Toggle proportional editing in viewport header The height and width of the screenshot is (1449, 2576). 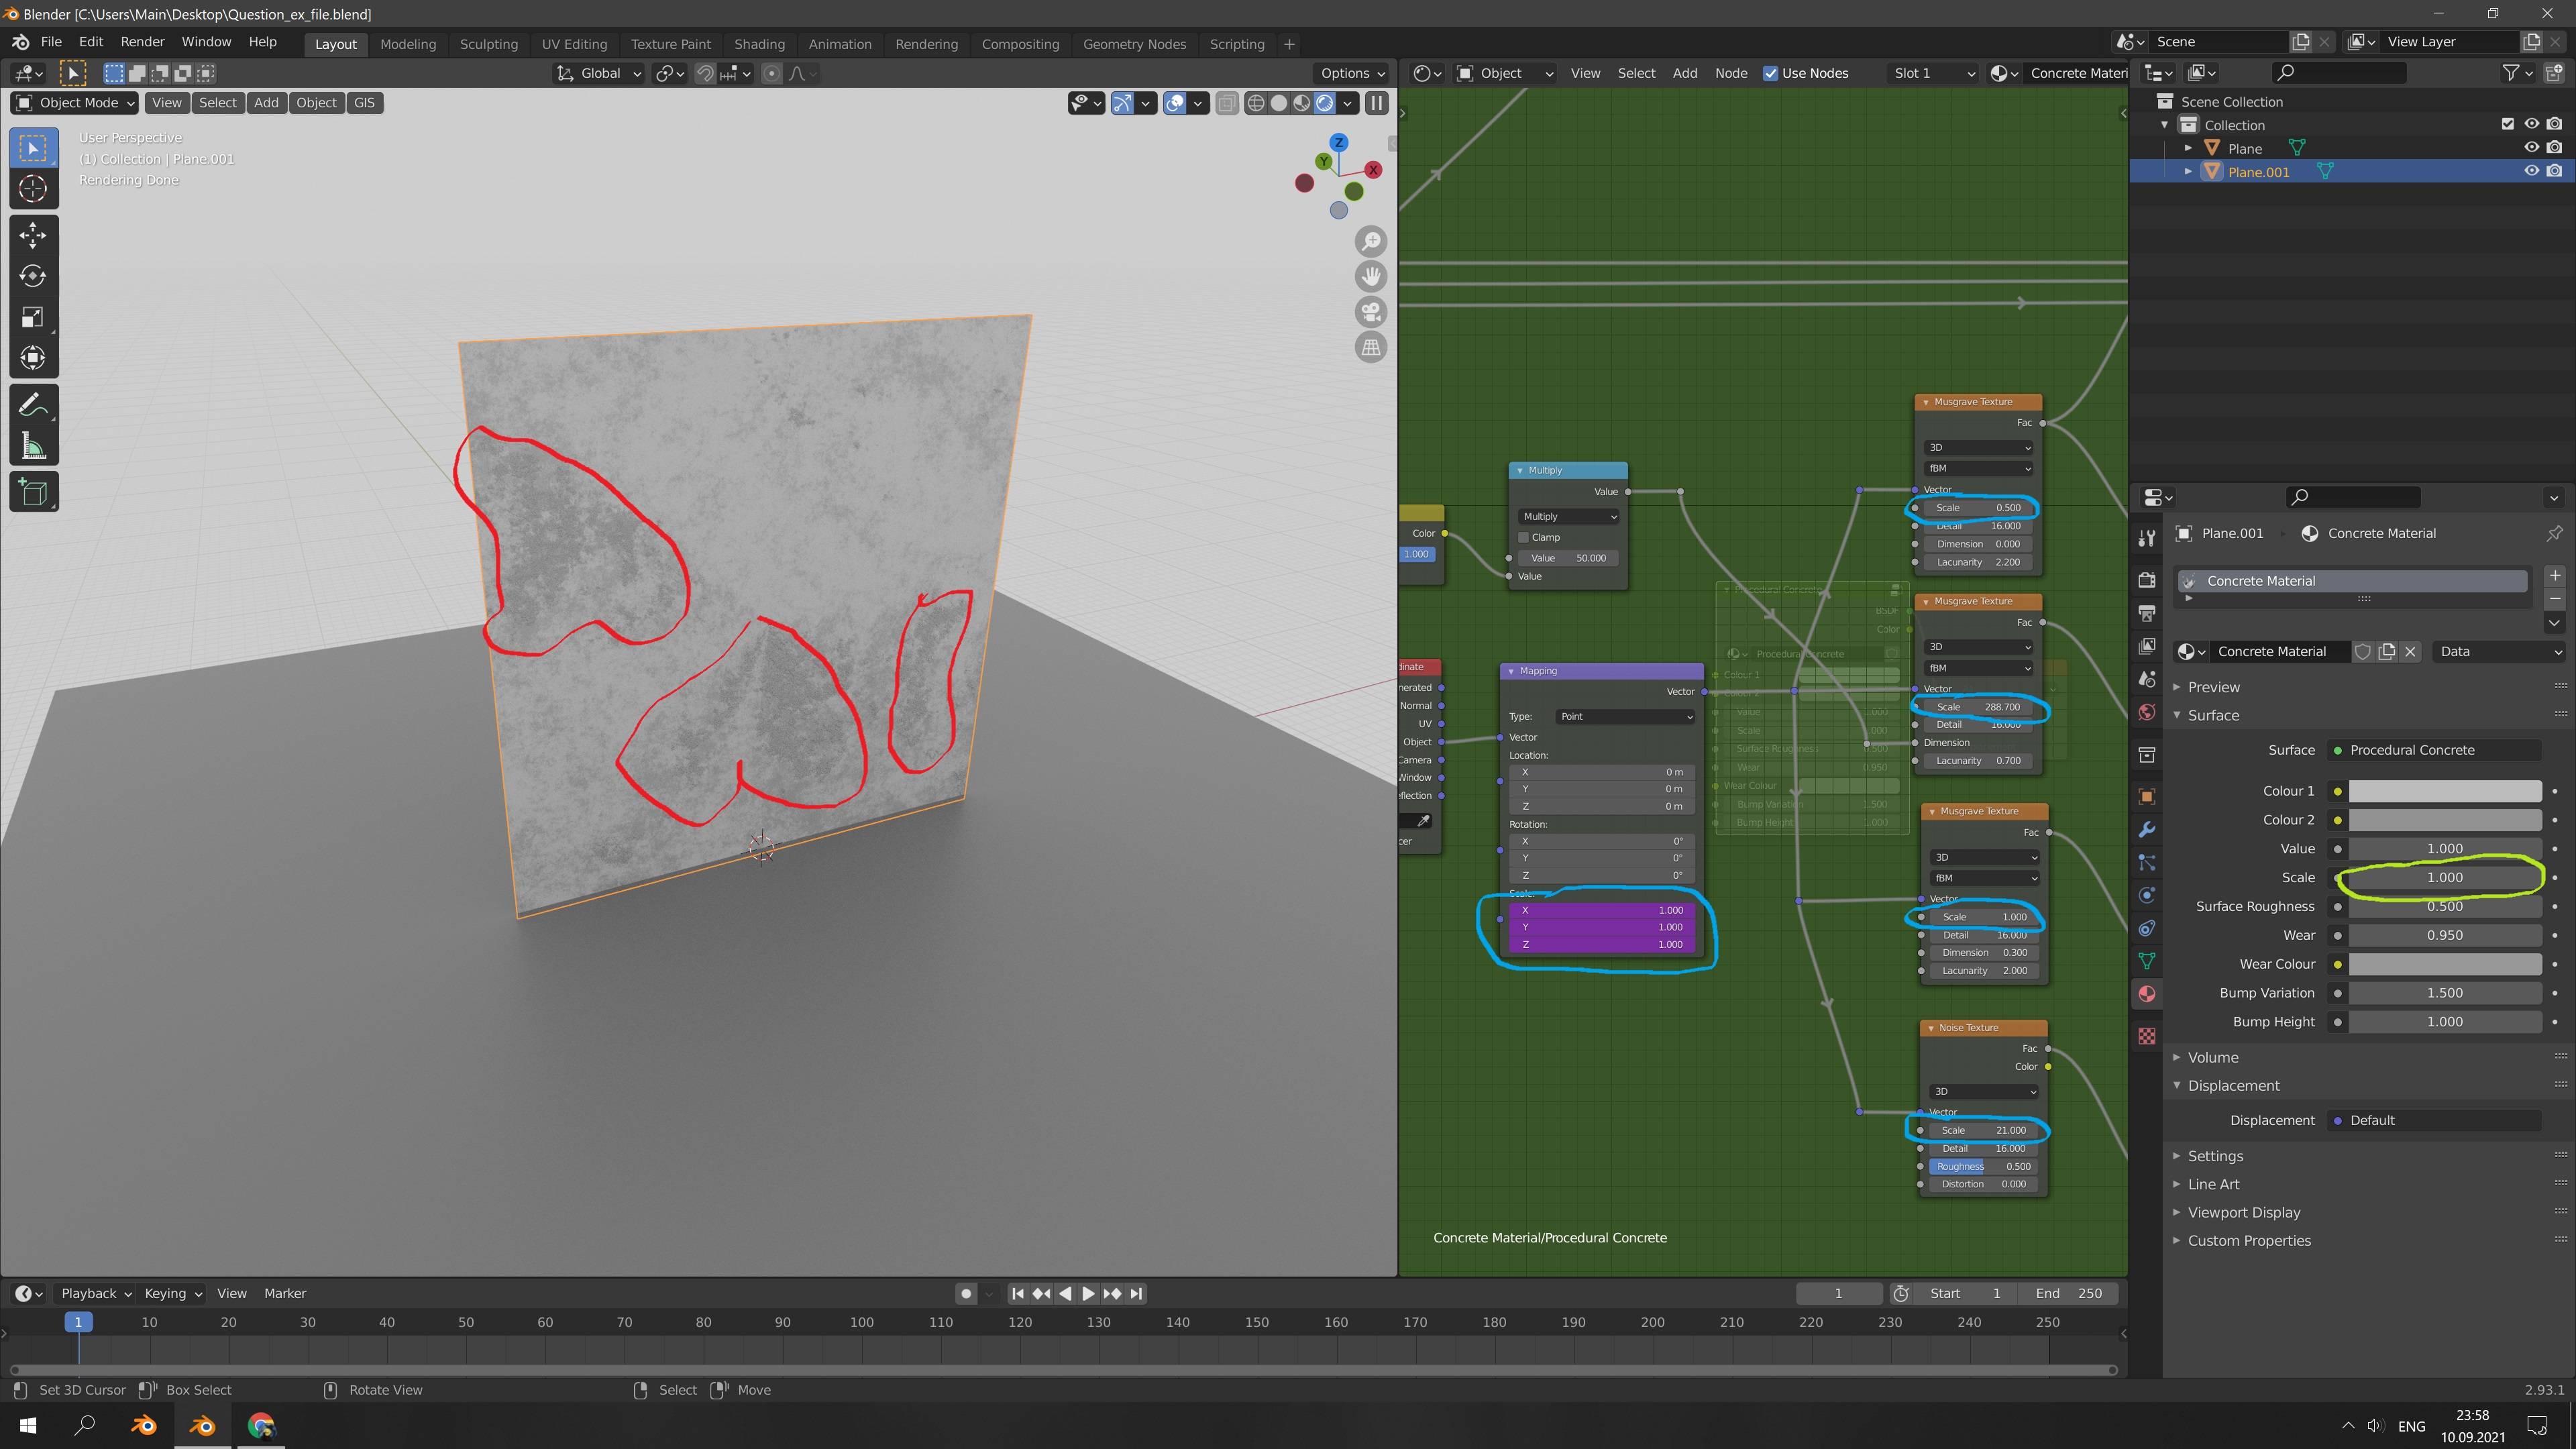[x=771, y=73]
